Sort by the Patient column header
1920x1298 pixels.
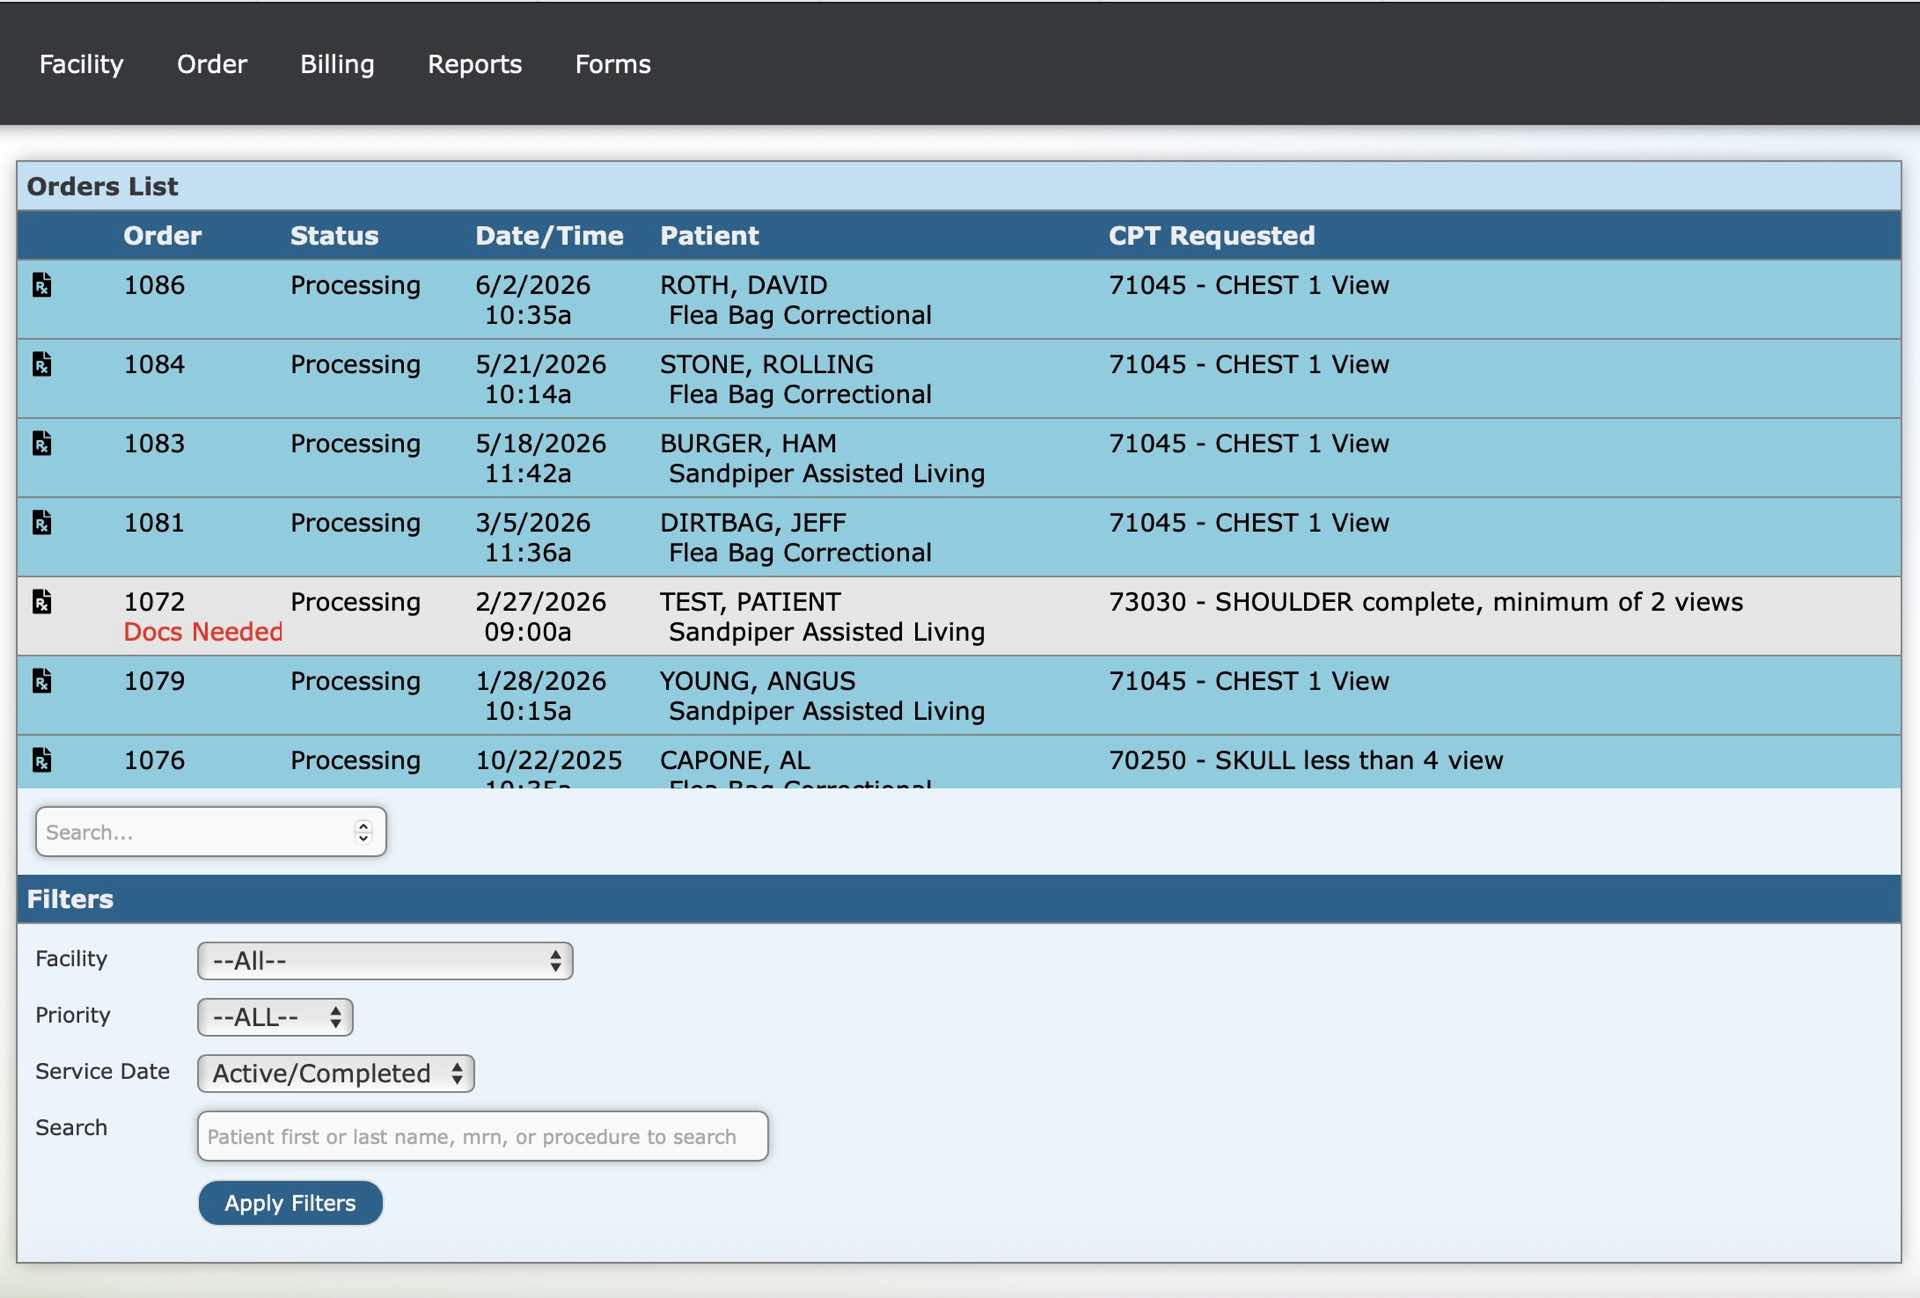tap(709, 236)
